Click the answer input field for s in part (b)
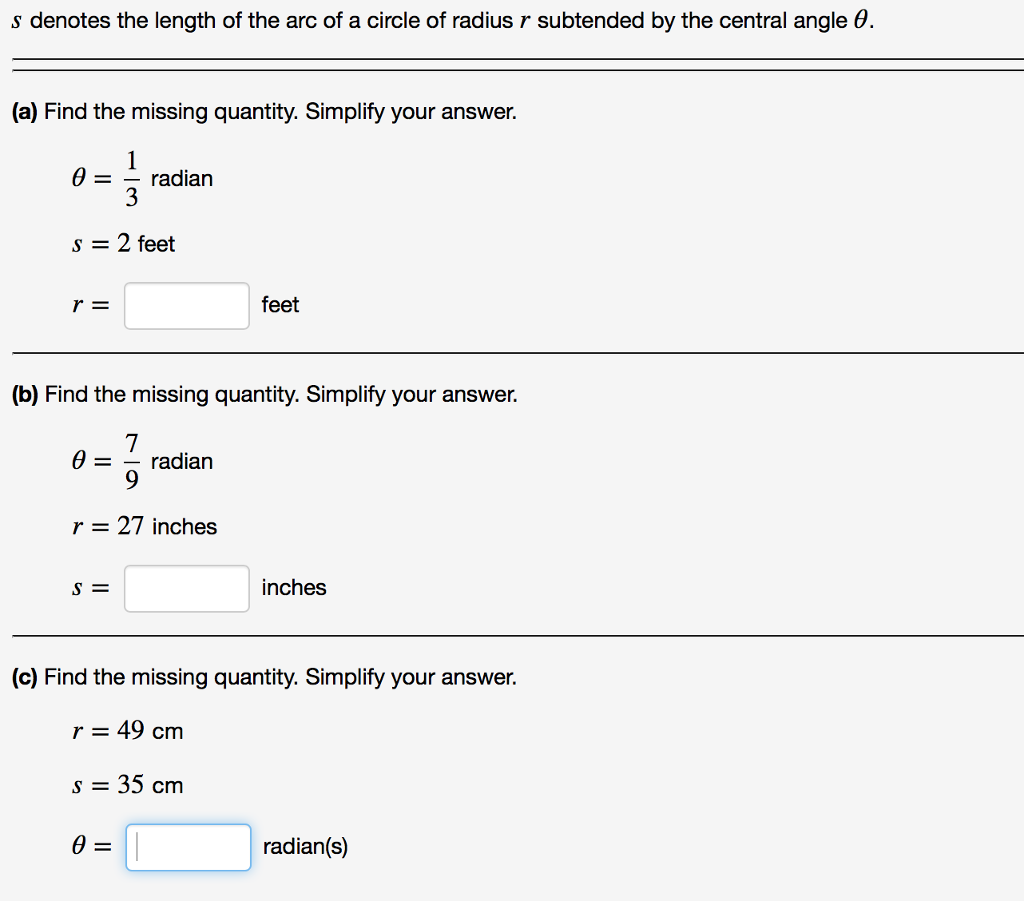 coord(186,588)
